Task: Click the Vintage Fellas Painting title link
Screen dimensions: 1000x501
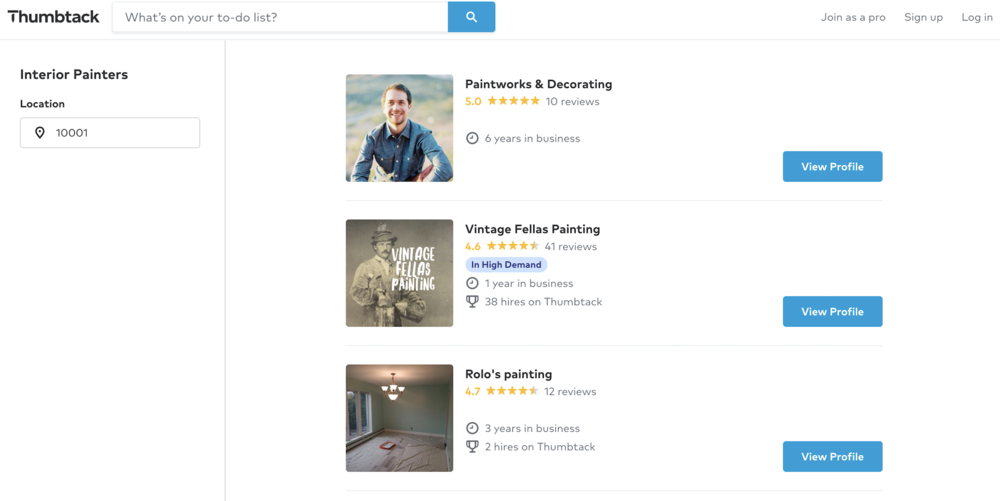Action: click(x=533, y=229)
